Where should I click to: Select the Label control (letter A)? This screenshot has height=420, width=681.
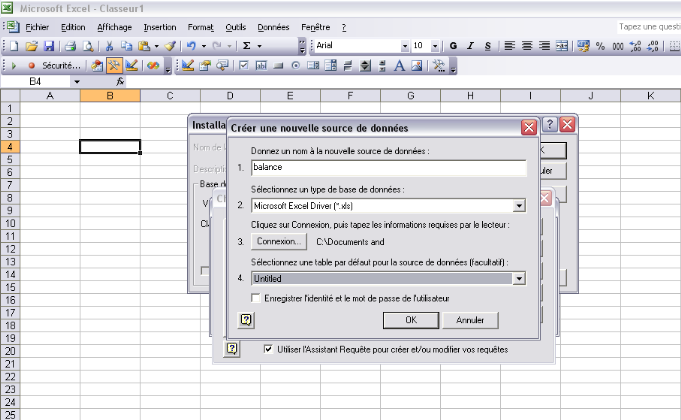(x=400, y=66)
